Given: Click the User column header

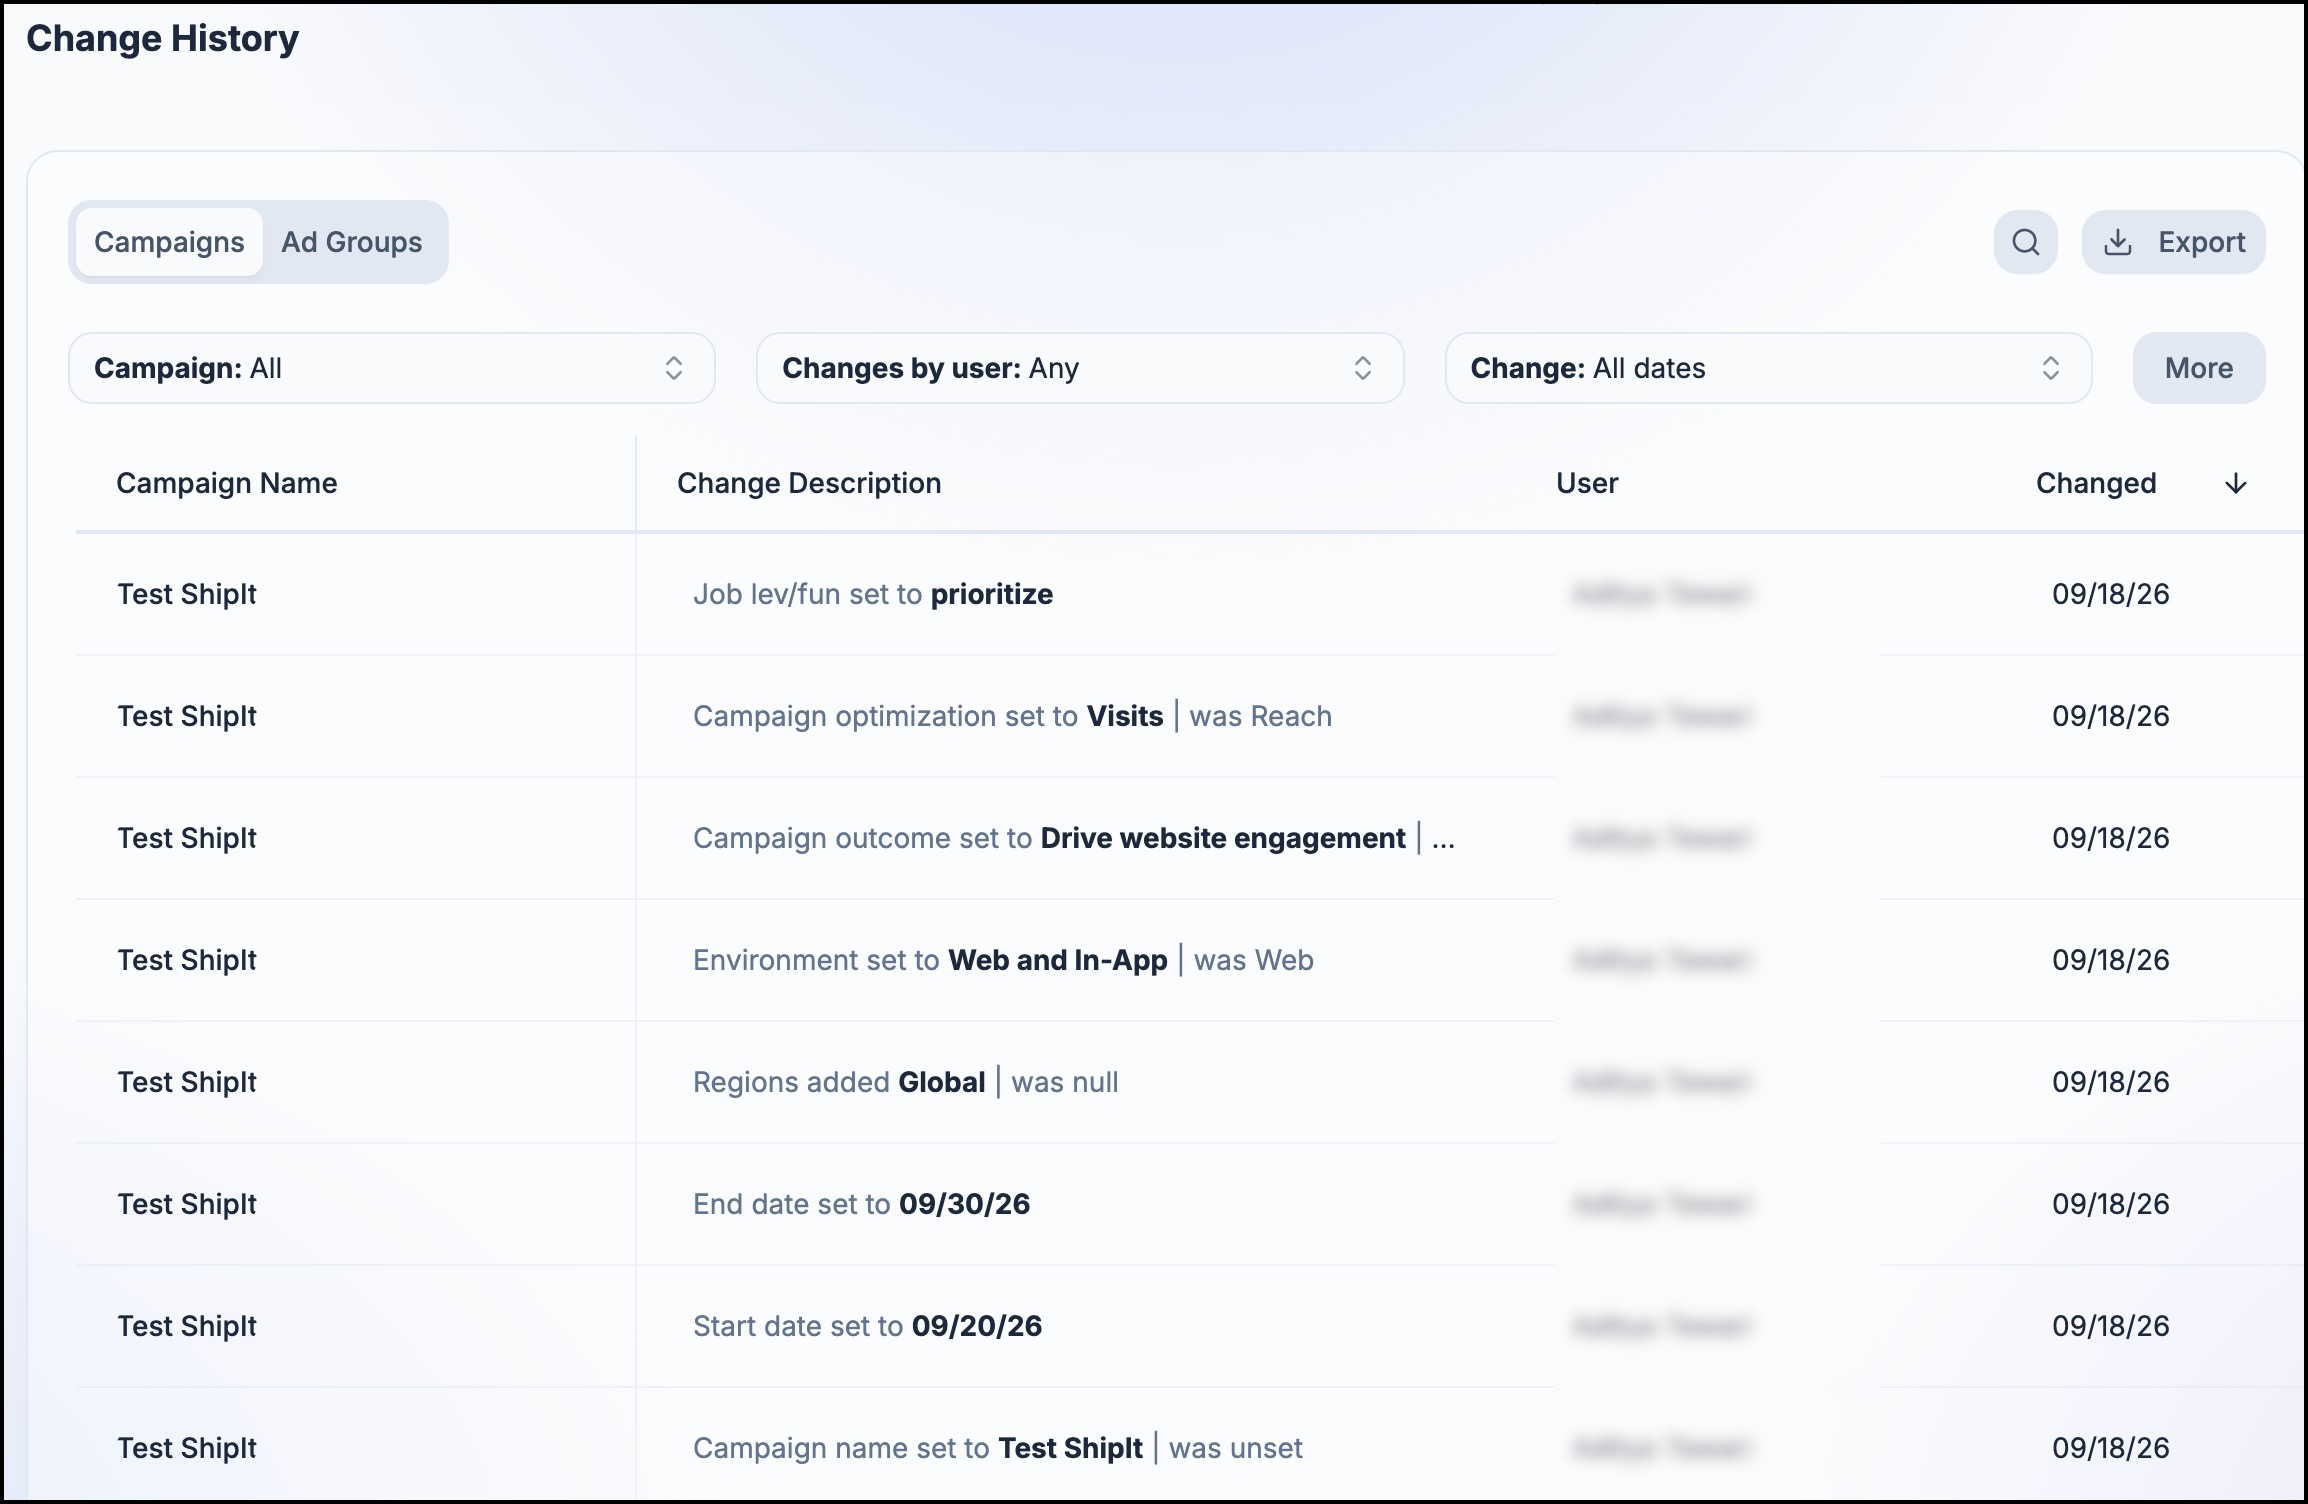Looking at the screenshot, I should (x=1587, y=483).
